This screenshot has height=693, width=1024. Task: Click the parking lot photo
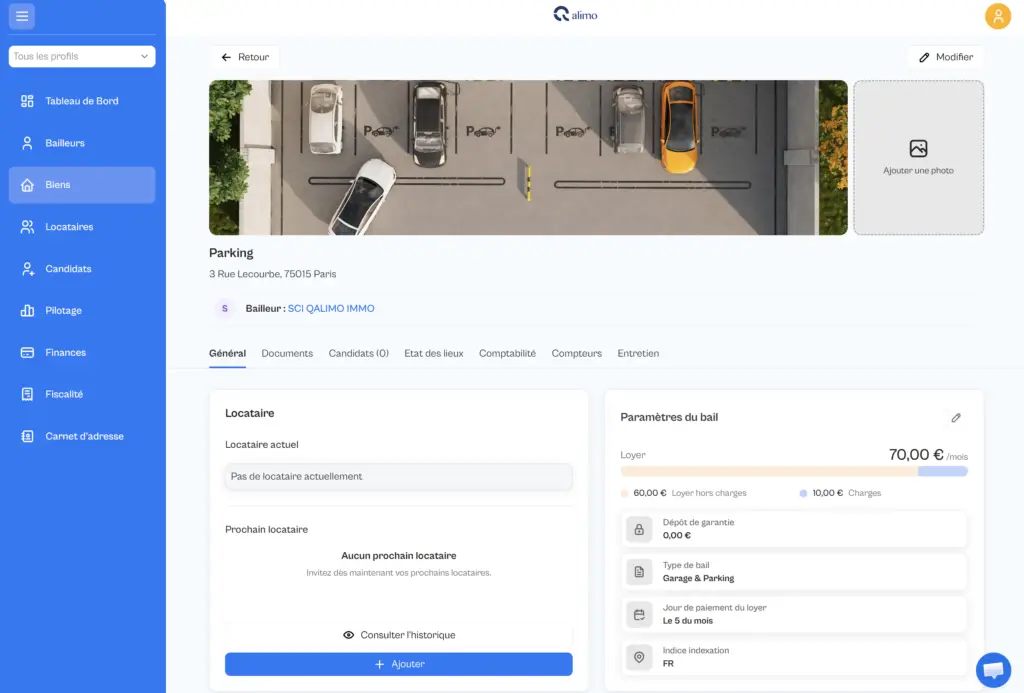pos(528,157)
